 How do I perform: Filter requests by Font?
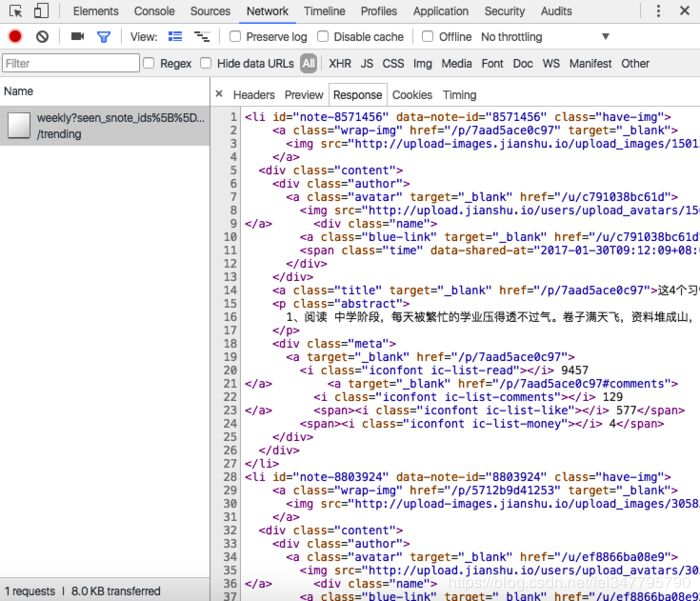[492, 63]
